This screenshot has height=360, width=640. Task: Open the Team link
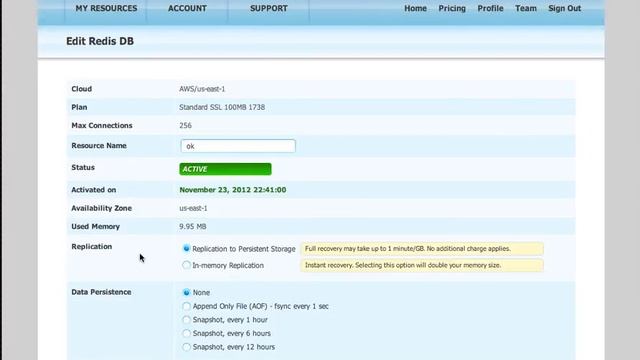tap(526, 9)
